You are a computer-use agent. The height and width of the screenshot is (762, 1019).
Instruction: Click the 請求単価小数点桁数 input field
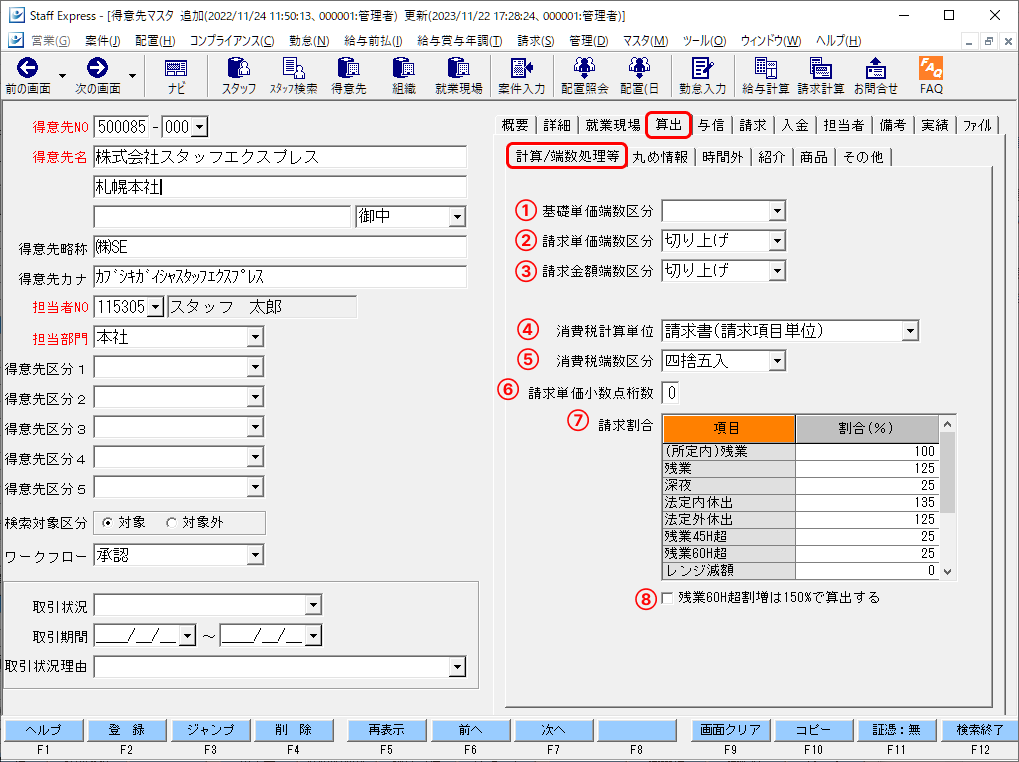pos(670,392)
